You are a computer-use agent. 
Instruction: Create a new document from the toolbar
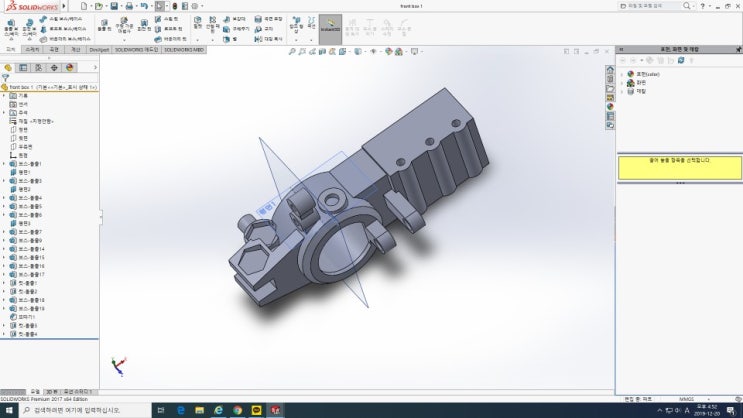point(84,6)
